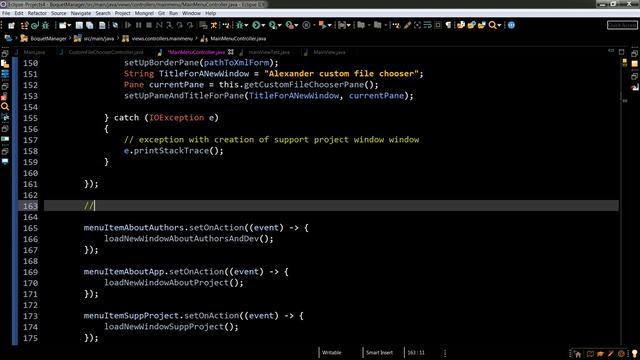Click the Package Explorer icon in the left sidebar
640x360 pixels.
5,64
